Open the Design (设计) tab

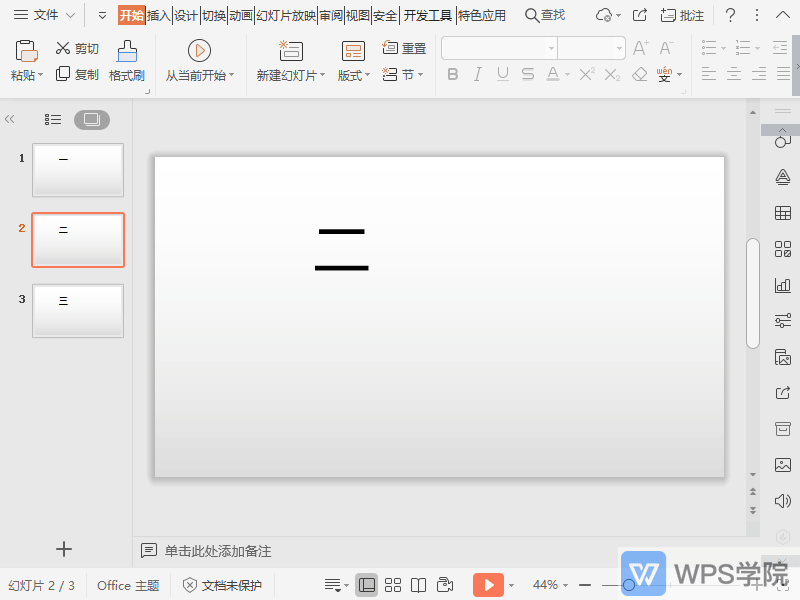(x=186, y=15)
